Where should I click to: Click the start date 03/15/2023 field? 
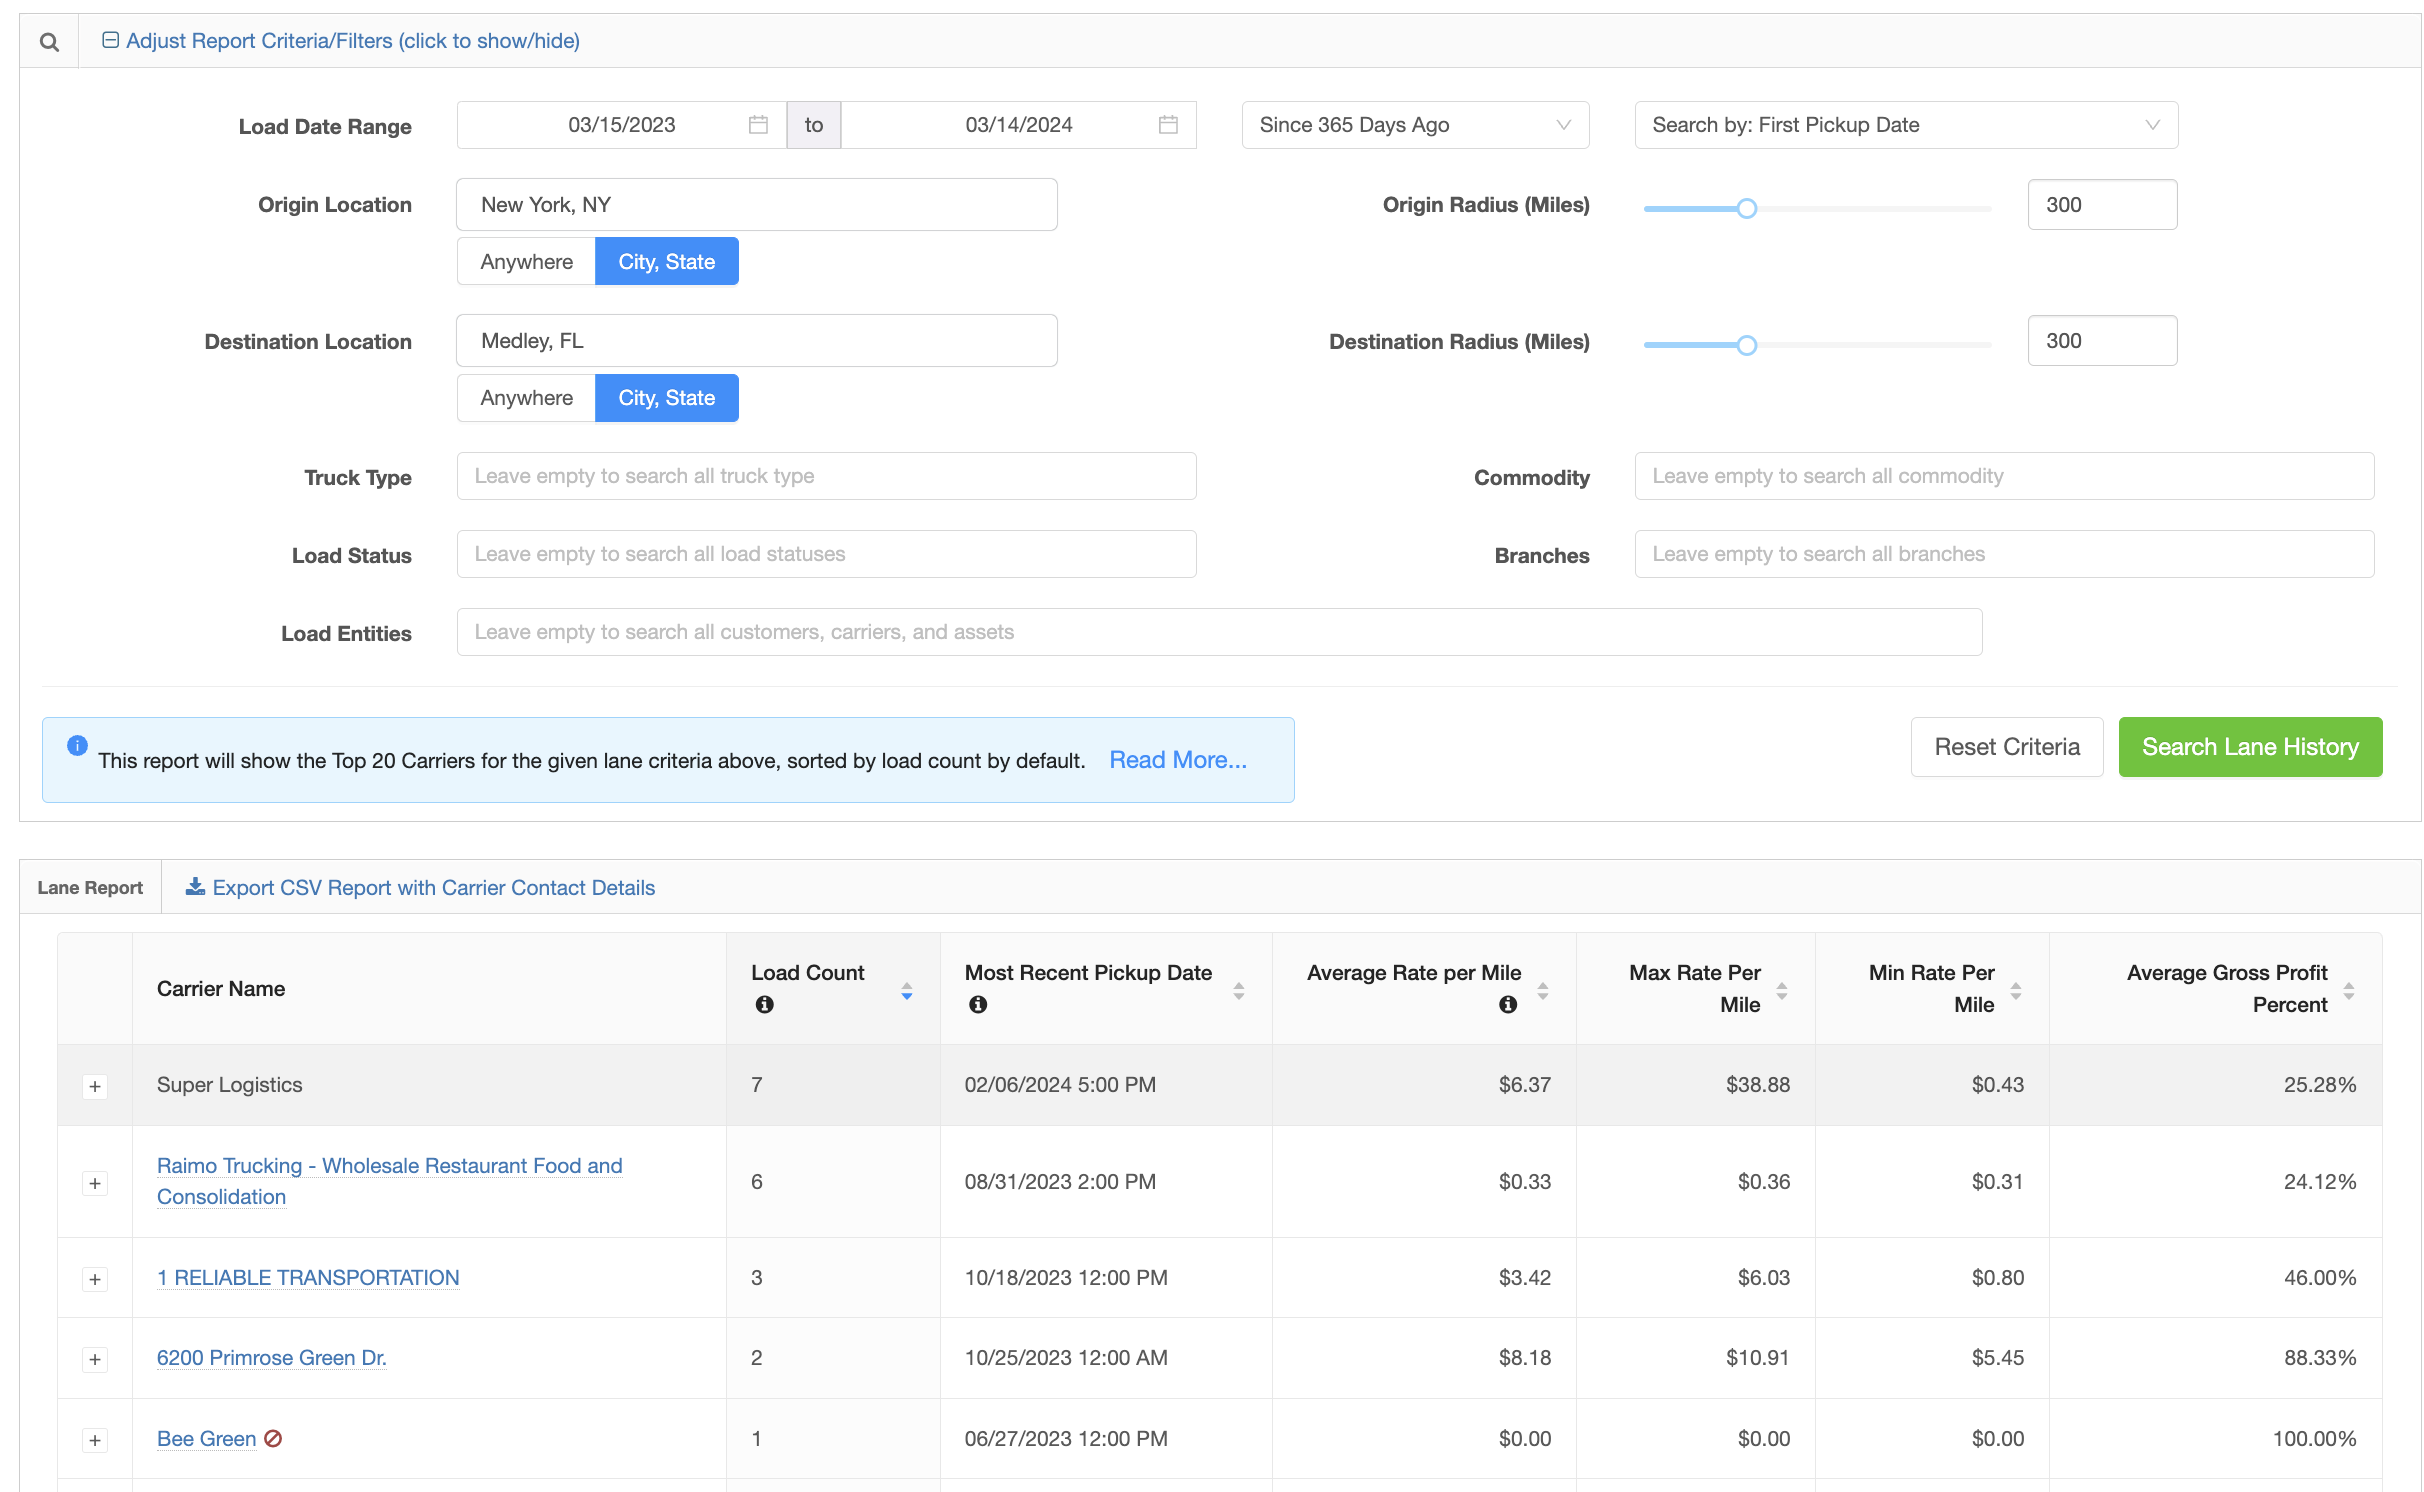(621, 125)
